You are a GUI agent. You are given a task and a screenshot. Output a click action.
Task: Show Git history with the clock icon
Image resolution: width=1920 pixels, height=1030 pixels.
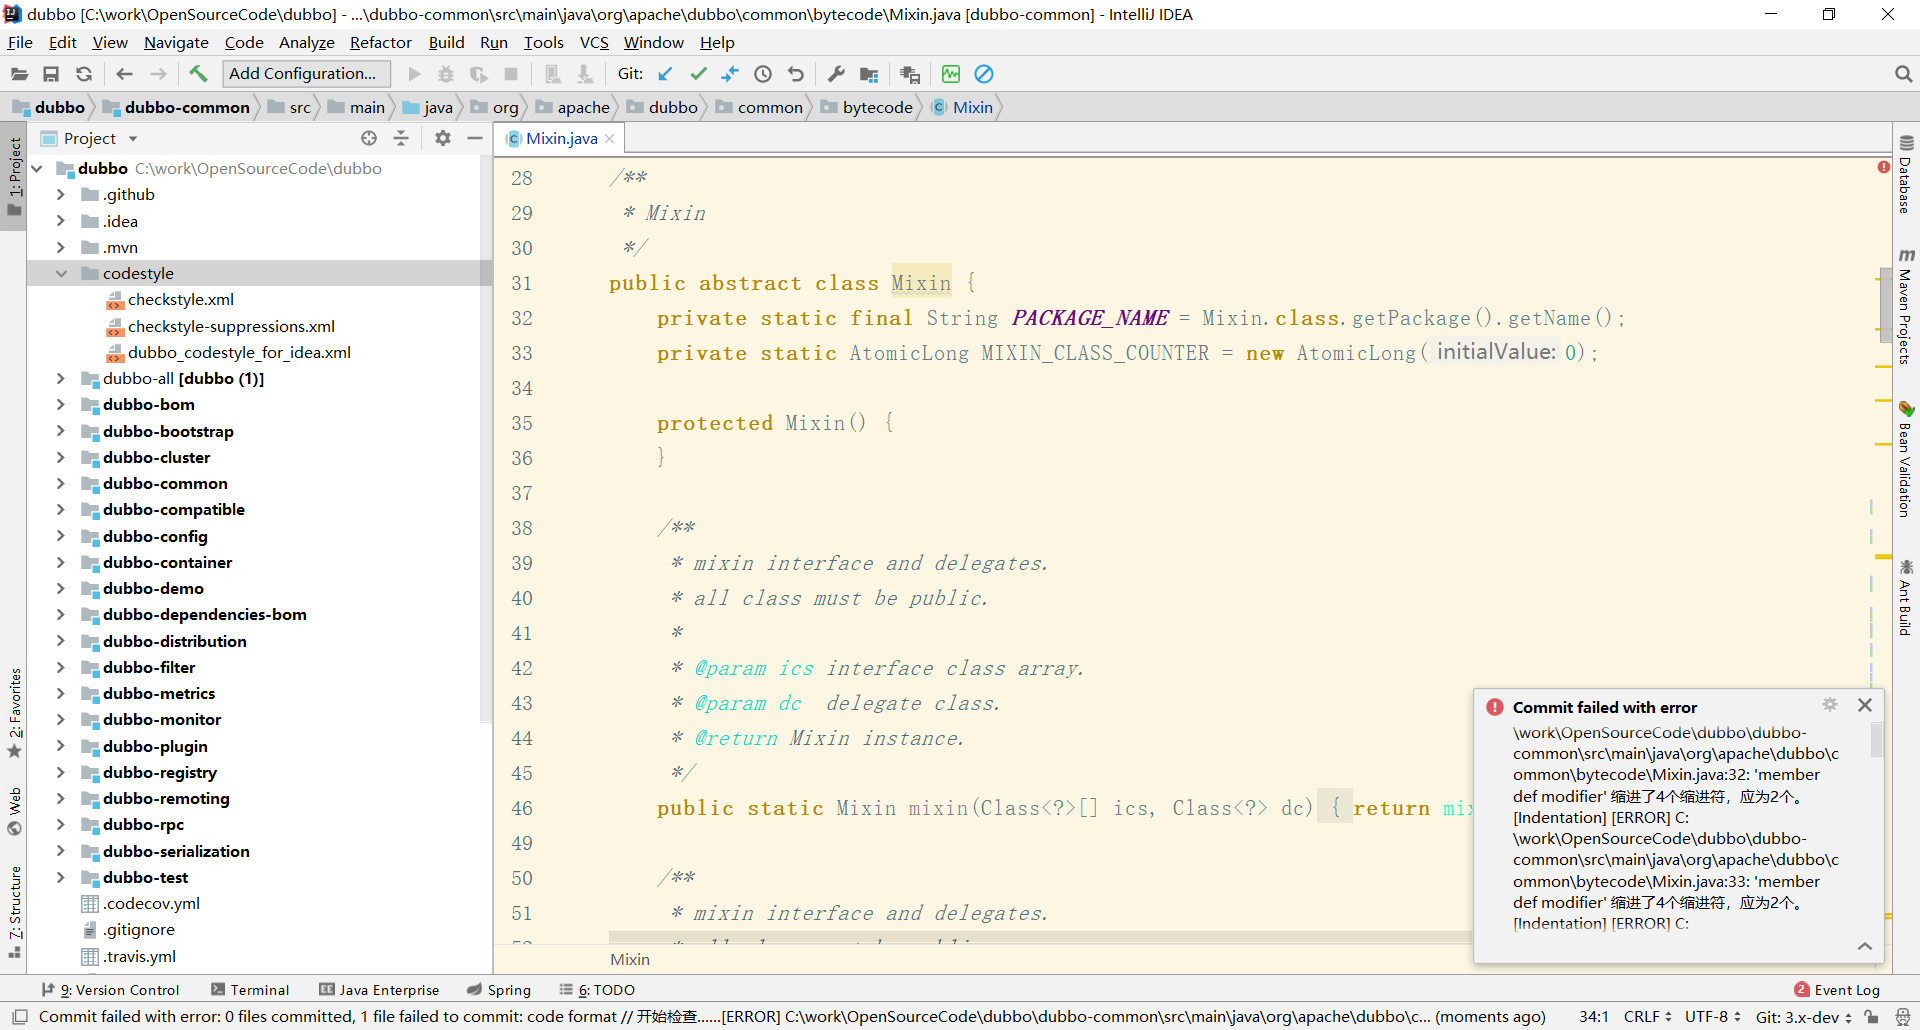[x=763, y=74]
